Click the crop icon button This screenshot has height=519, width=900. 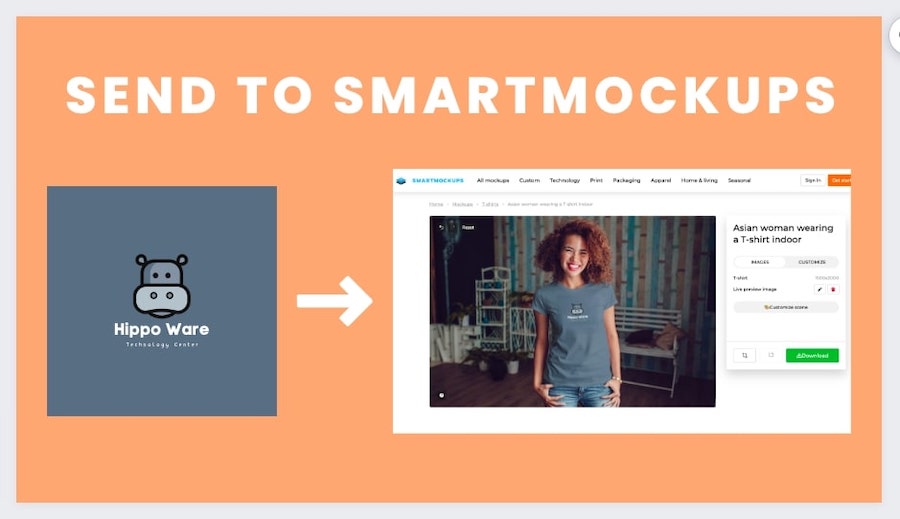744,355
